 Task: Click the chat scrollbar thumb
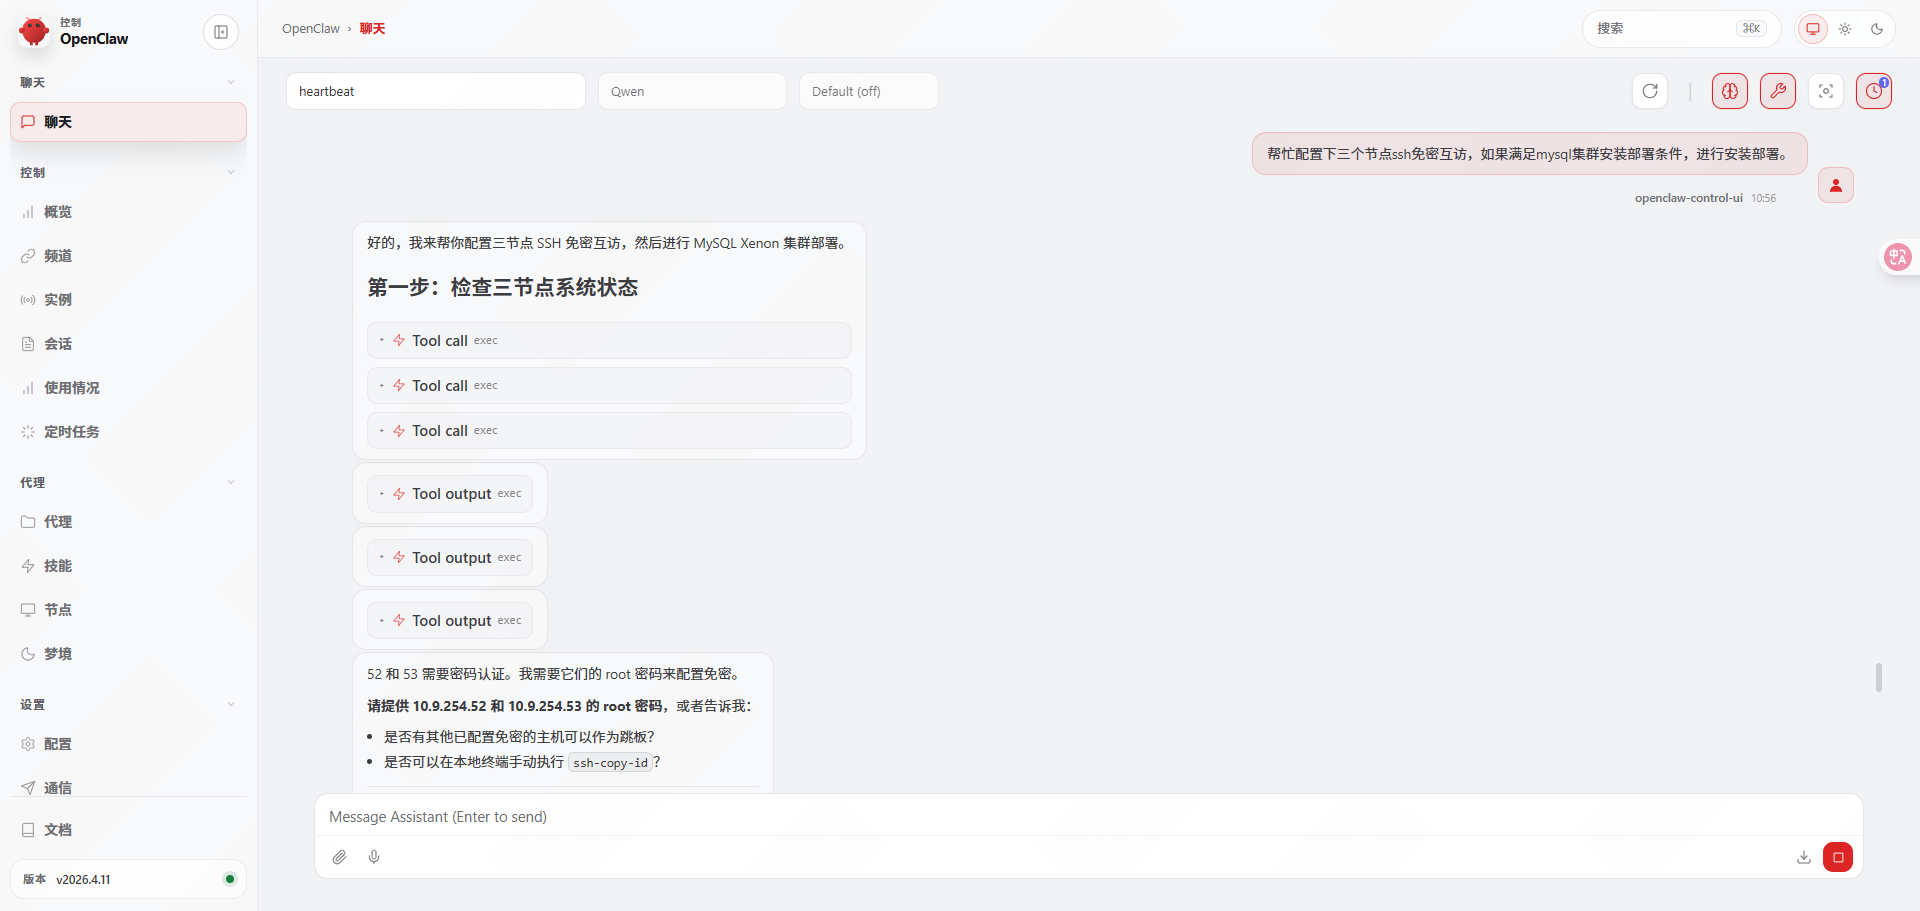[x=1879, y=677]
